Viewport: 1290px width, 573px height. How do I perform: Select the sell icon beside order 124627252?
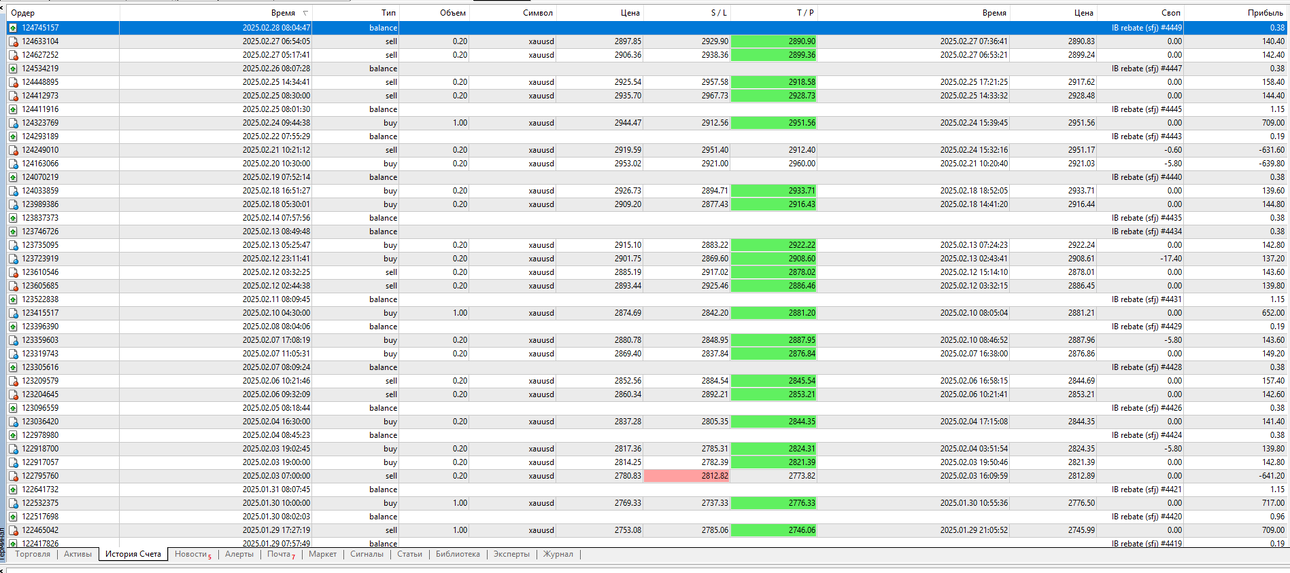[x=13, y=55]
